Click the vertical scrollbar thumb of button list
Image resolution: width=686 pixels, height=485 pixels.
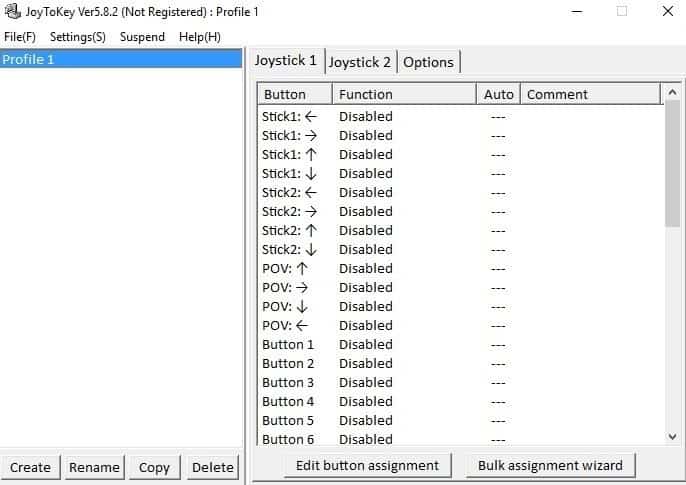(x=672, y=164)
